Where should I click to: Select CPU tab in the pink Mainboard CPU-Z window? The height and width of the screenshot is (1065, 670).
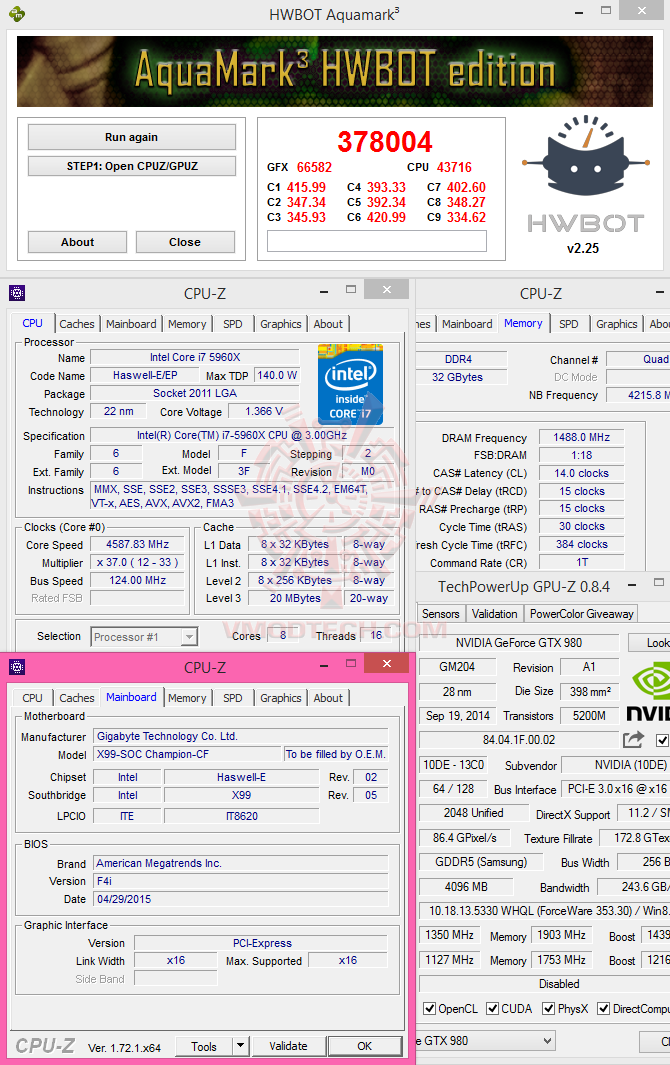pyautogui.click(x=32, y=698)
